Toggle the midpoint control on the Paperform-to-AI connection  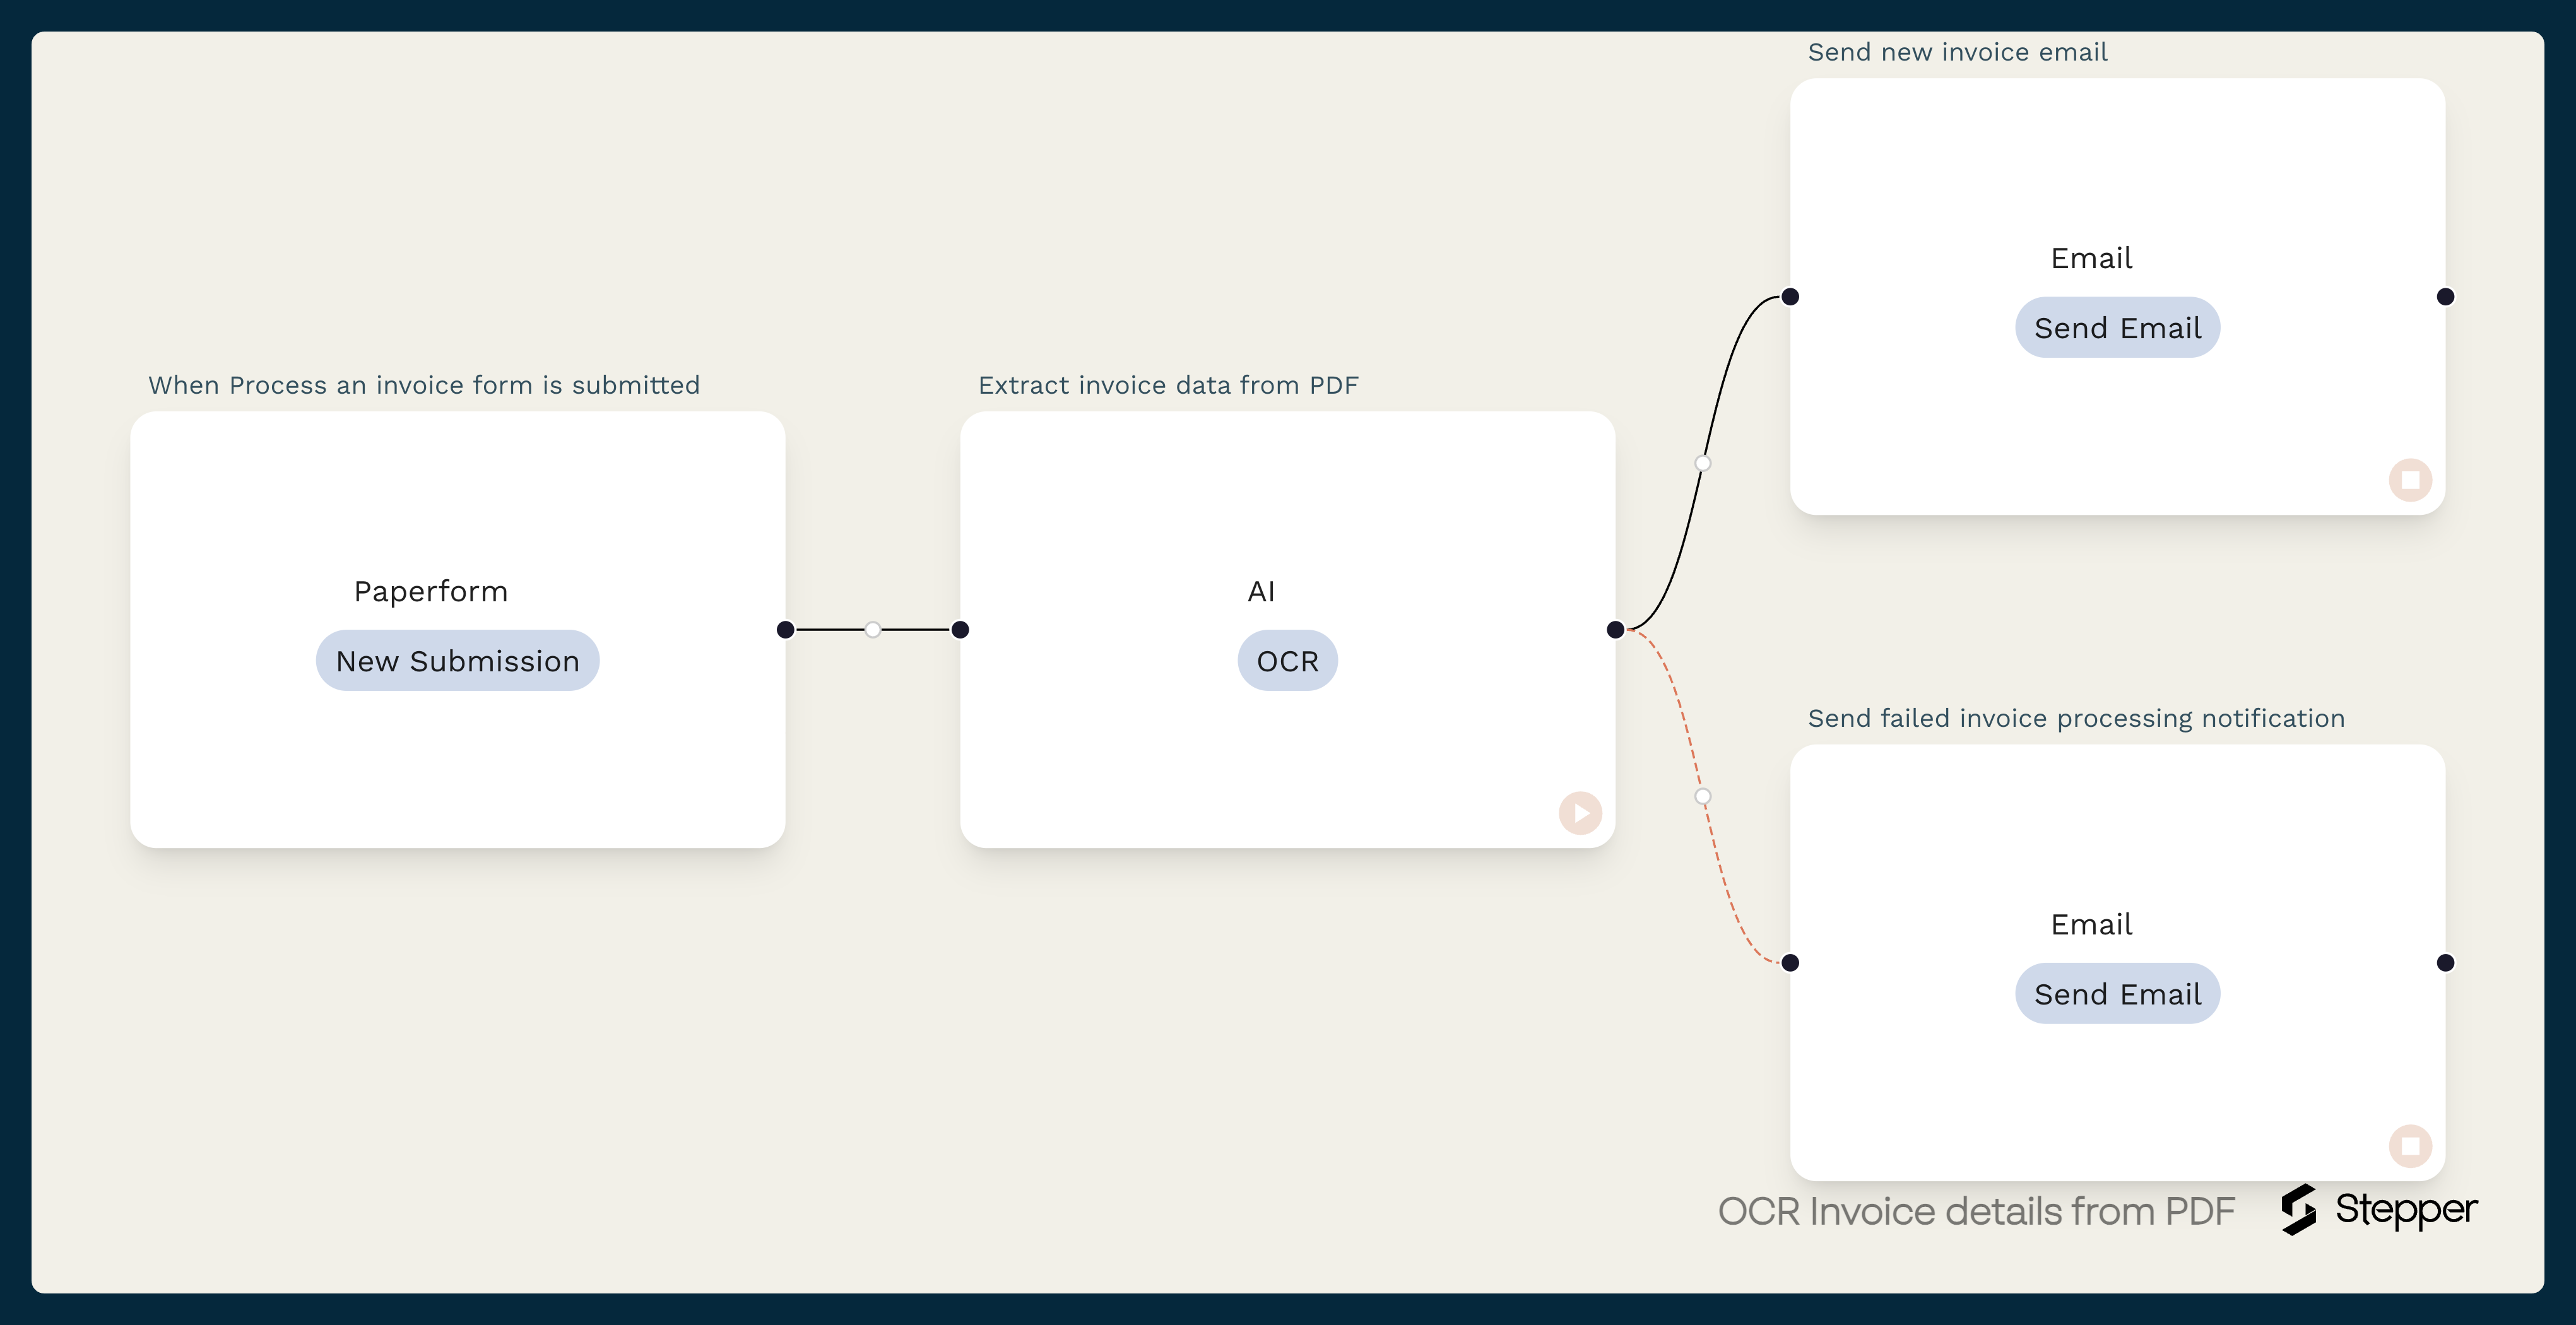(x=872, y=629)
